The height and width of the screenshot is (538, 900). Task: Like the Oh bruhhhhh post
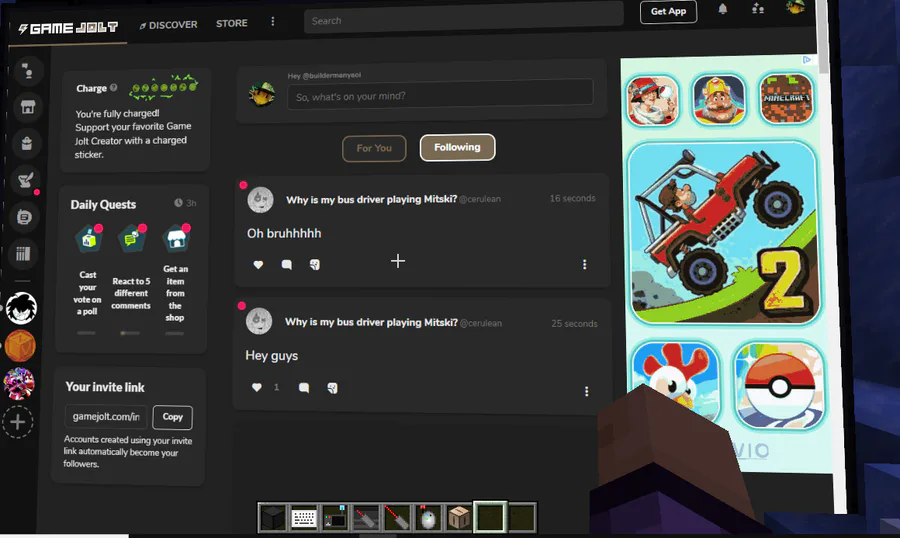pos(258,265)
